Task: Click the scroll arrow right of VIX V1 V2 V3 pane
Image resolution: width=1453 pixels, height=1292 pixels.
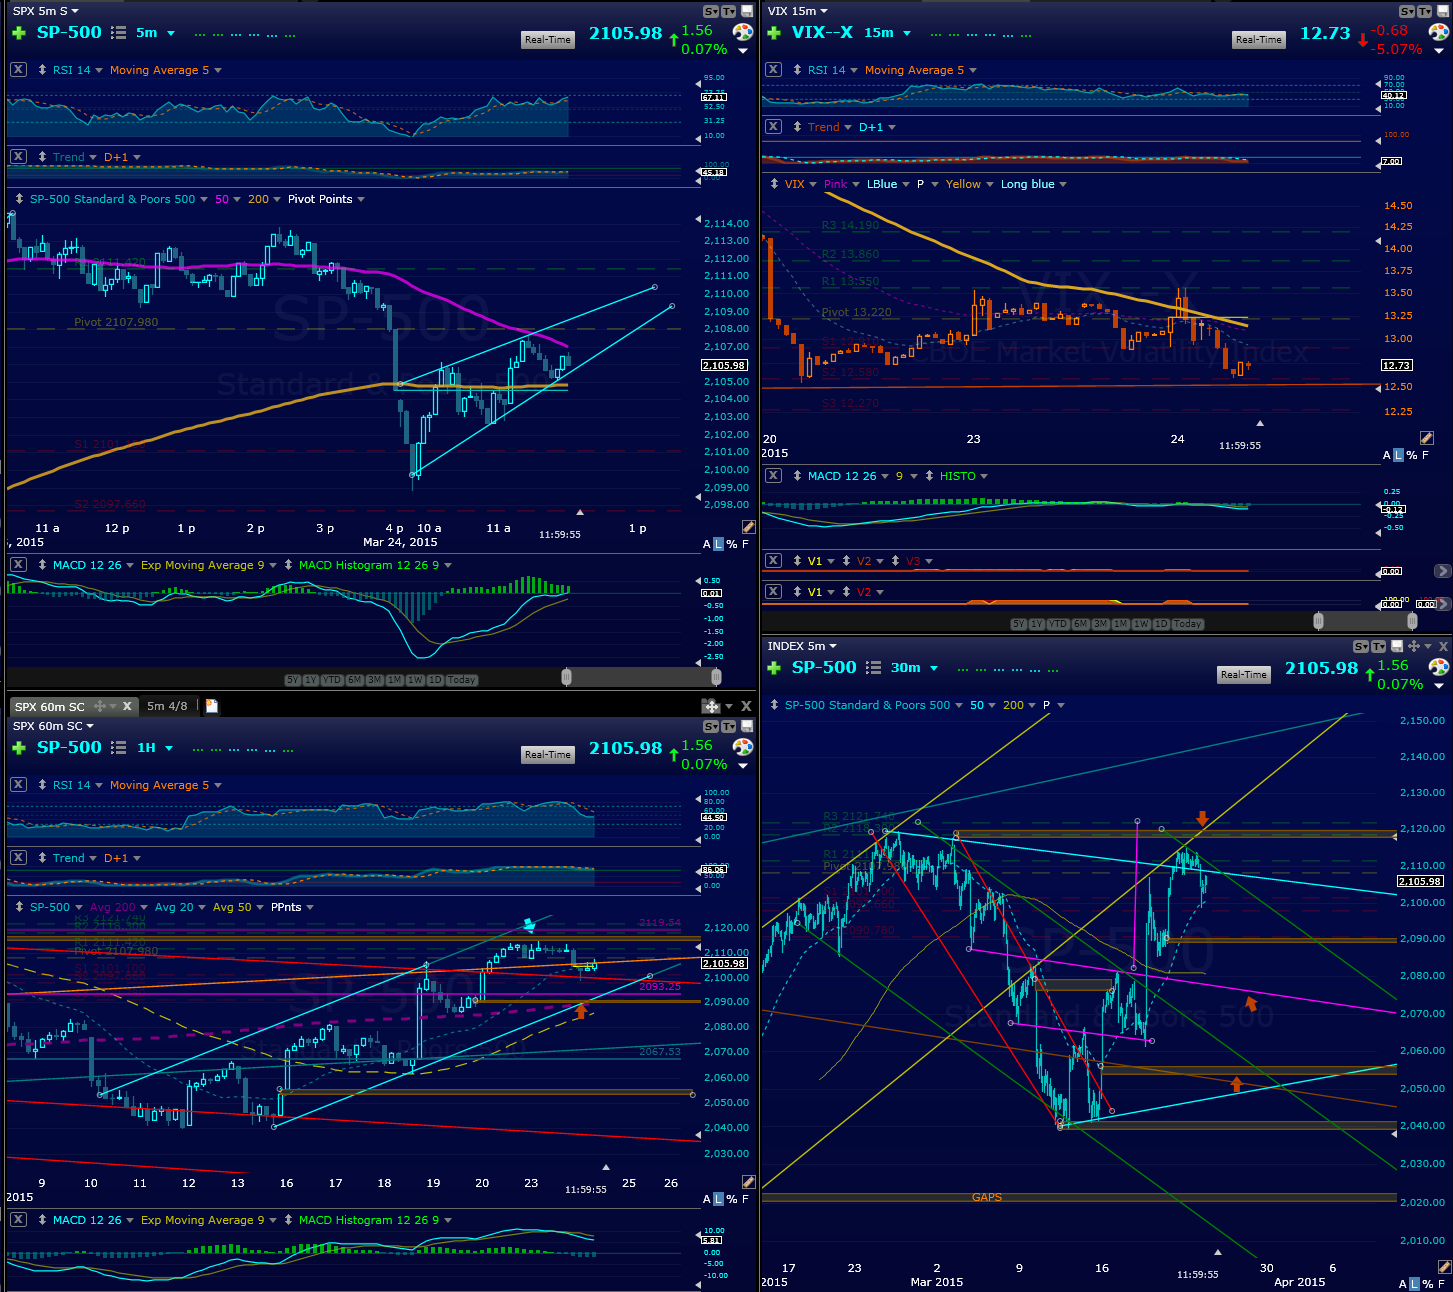Action: [x=1442, y=571]
